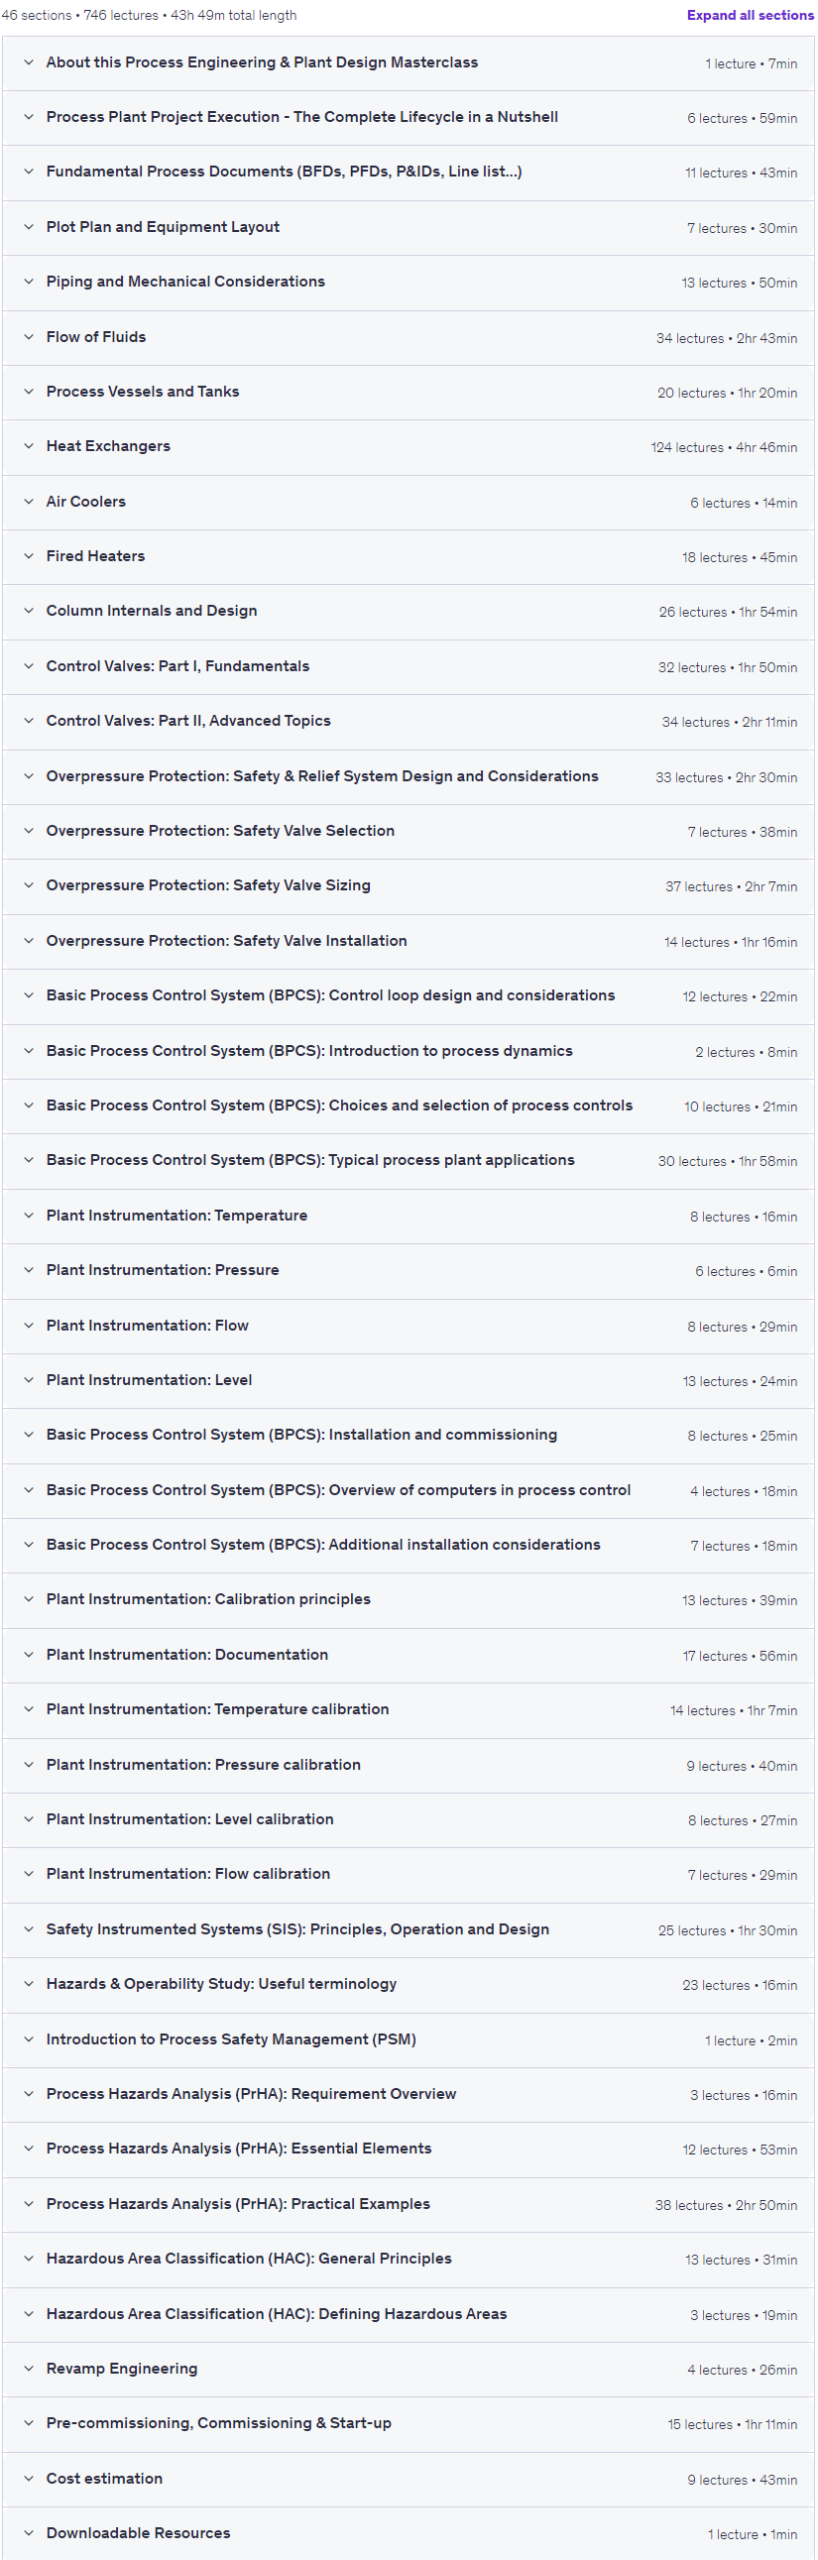Select the Process Plant Project Execution section title

302,117
